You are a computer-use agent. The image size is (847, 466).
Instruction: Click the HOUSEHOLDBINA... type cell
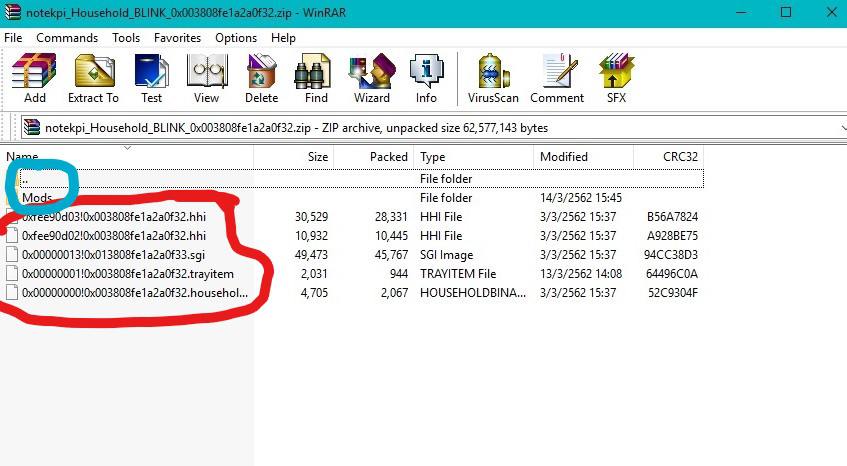tap(473, 292)
